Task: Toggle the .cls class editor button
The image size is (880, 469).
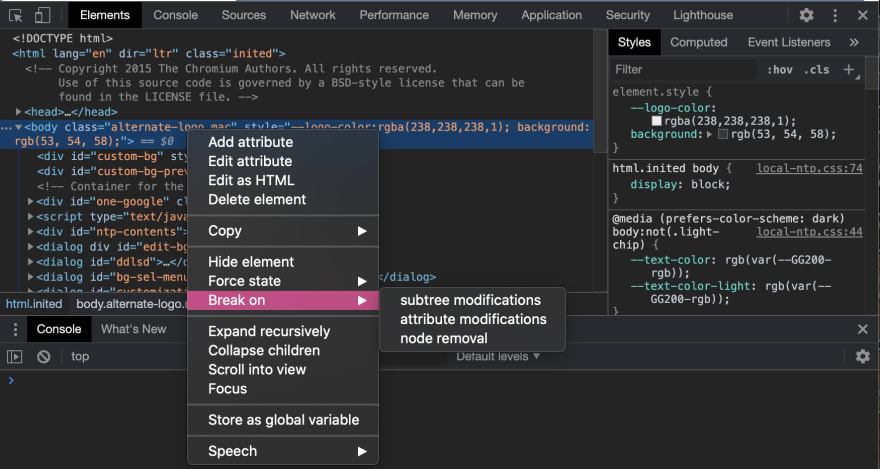Action: click(817, 70)
